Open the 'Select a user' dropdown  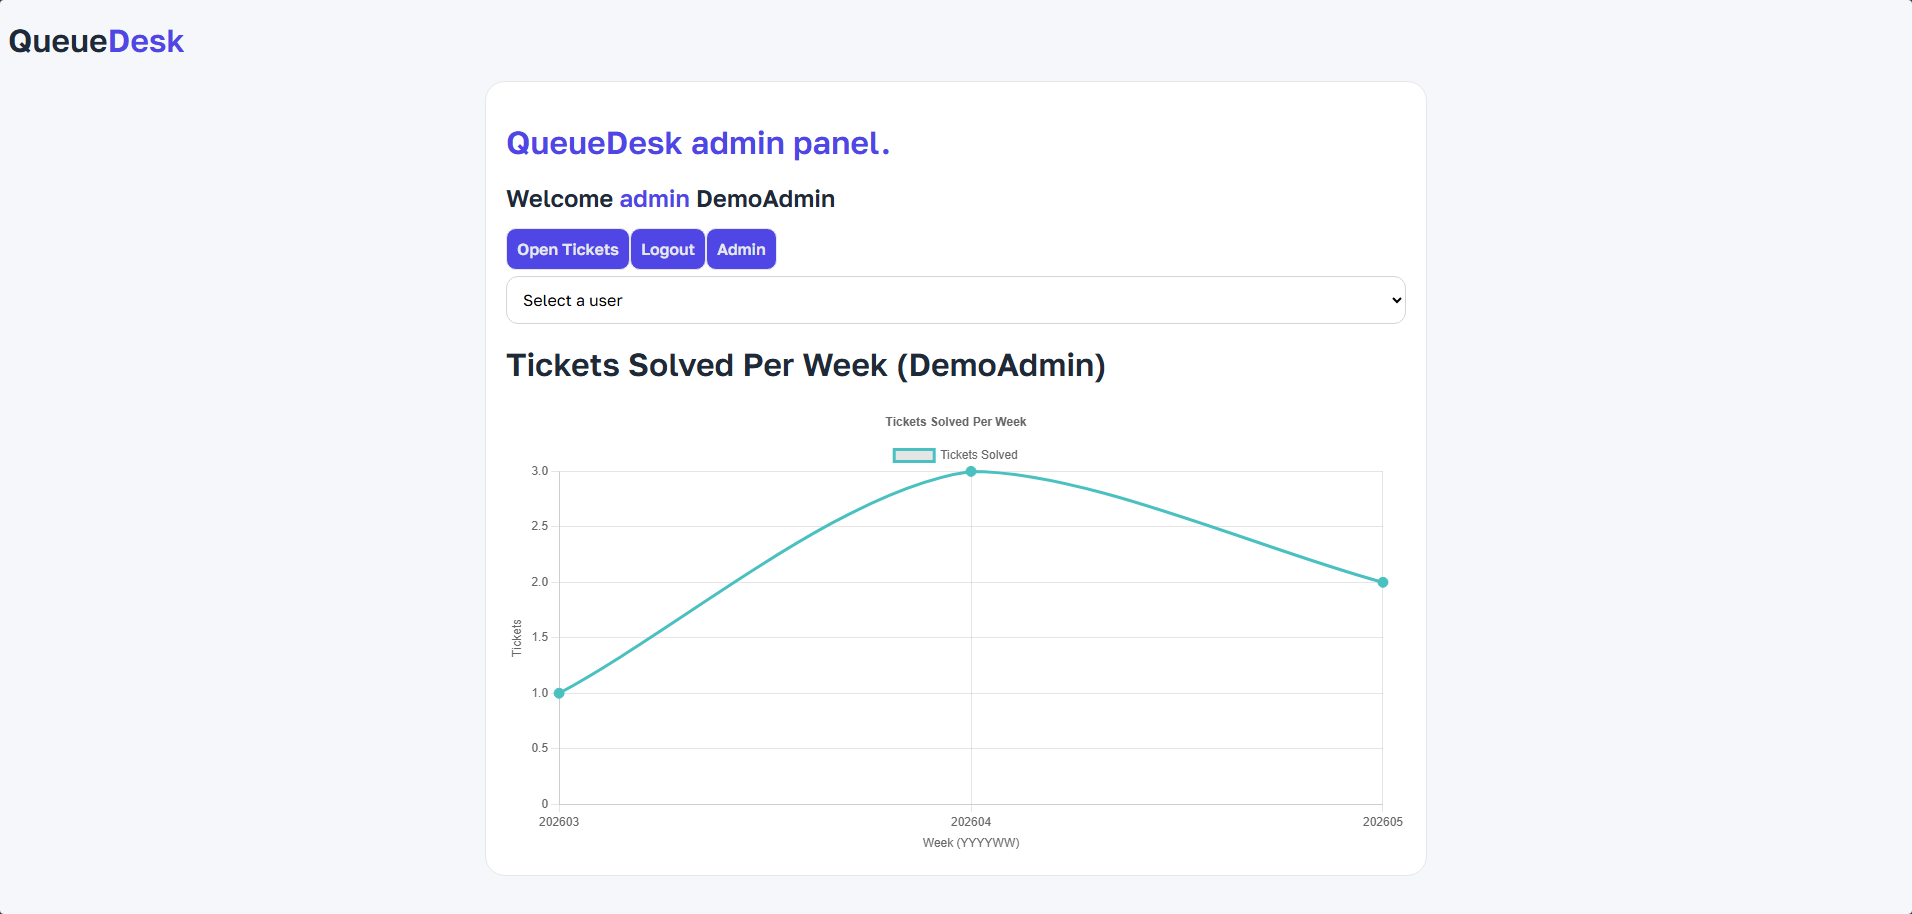[x=955, y=300]
